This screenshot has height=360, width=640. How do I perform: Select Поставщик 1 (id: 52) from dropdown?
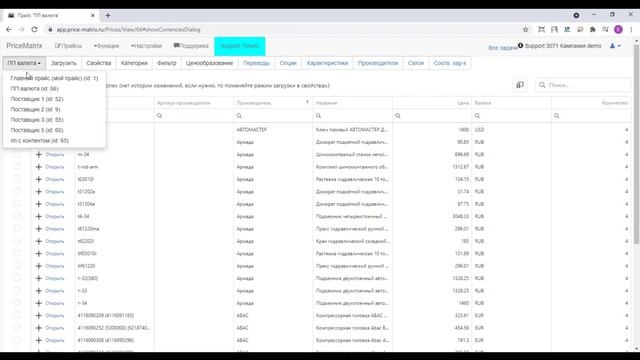pos(37,99)
